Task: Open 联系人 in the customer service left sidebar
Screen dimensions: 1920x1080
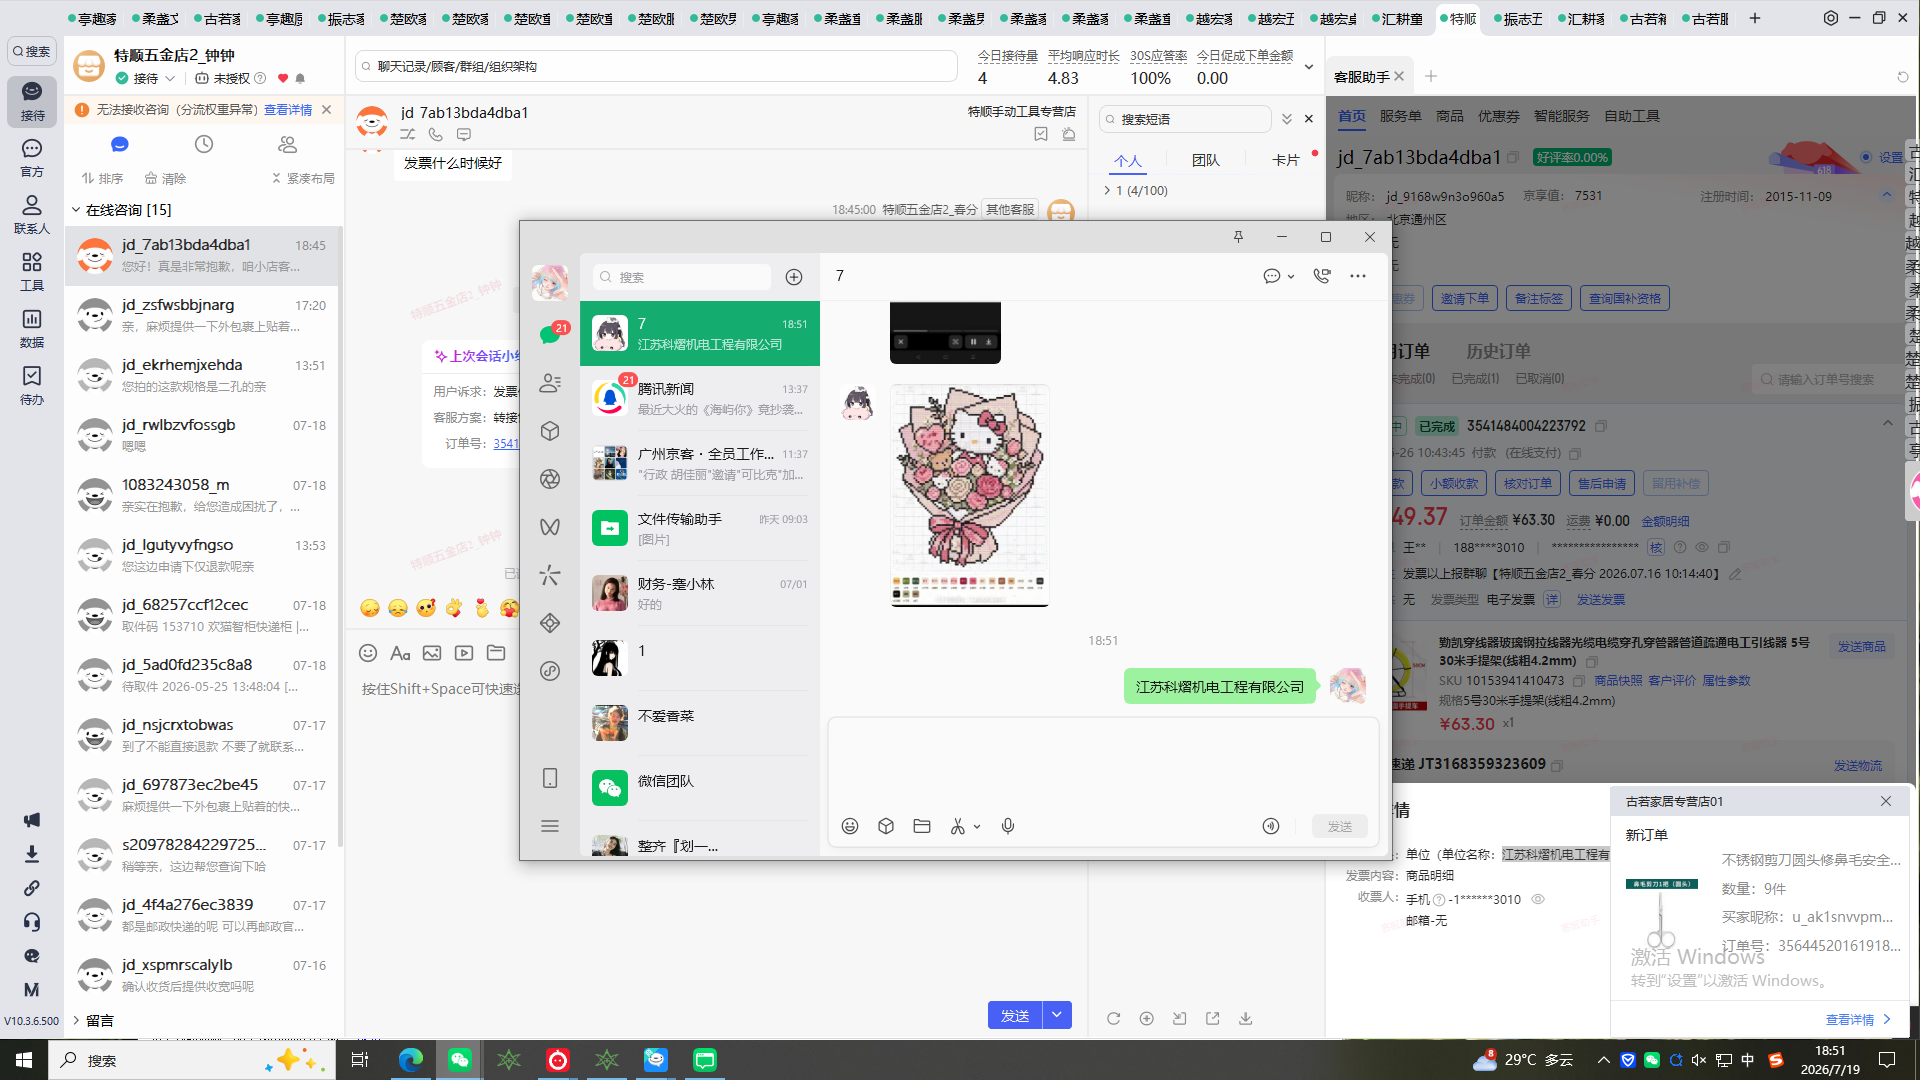Action: click(32, 215)
